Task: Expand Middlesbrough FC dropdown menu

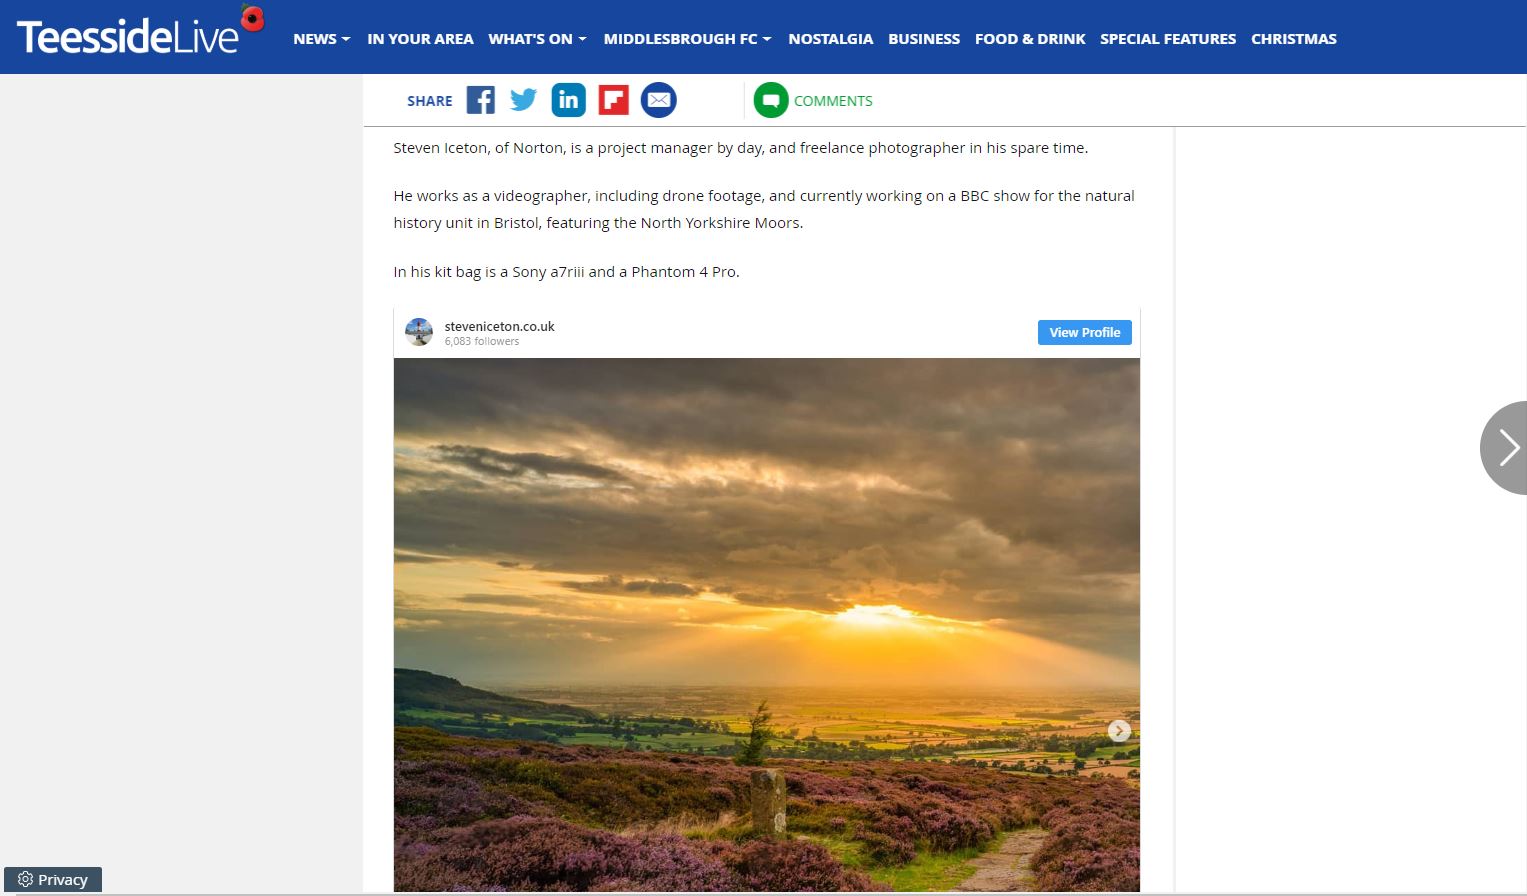Action: pos(687,39)
